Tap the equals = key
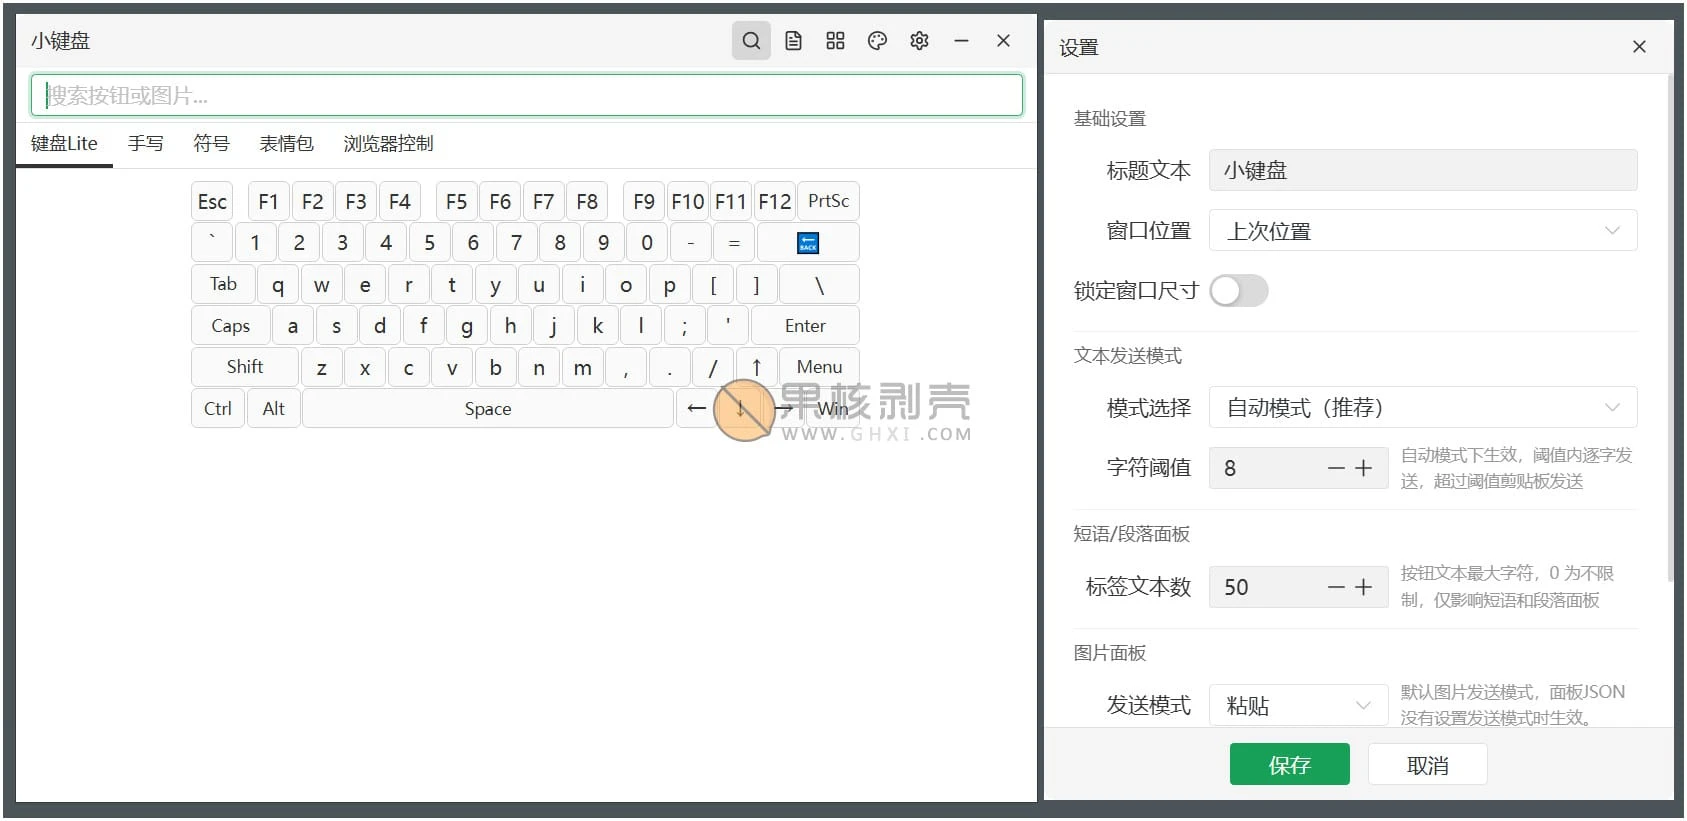 (734, 243)
